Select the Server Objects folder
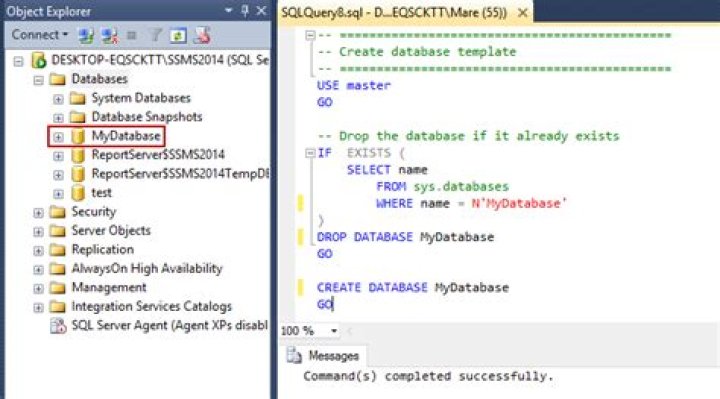This screenshot has width=720, height=399. click(x=111, y=230)
